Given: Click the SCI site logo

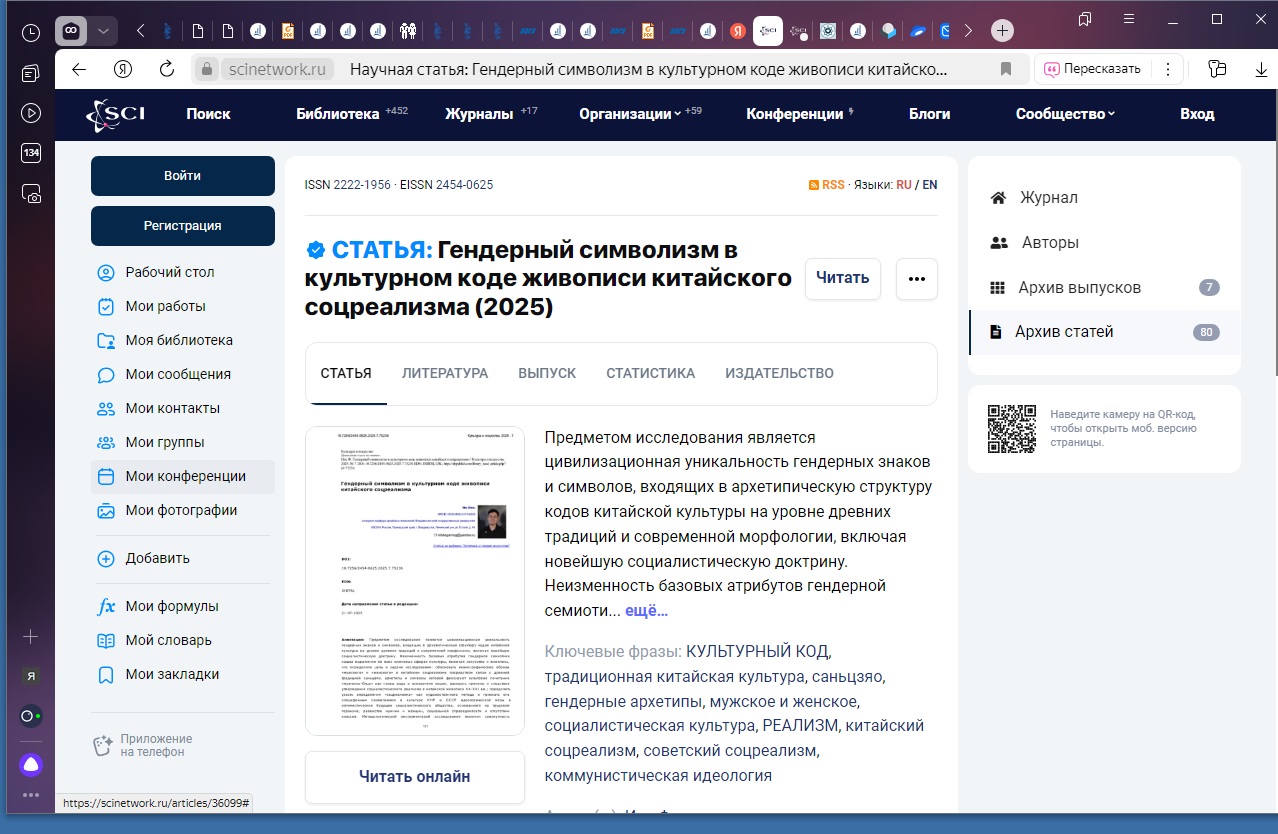Looking at the screenshot, I should [x=115, y=114].
